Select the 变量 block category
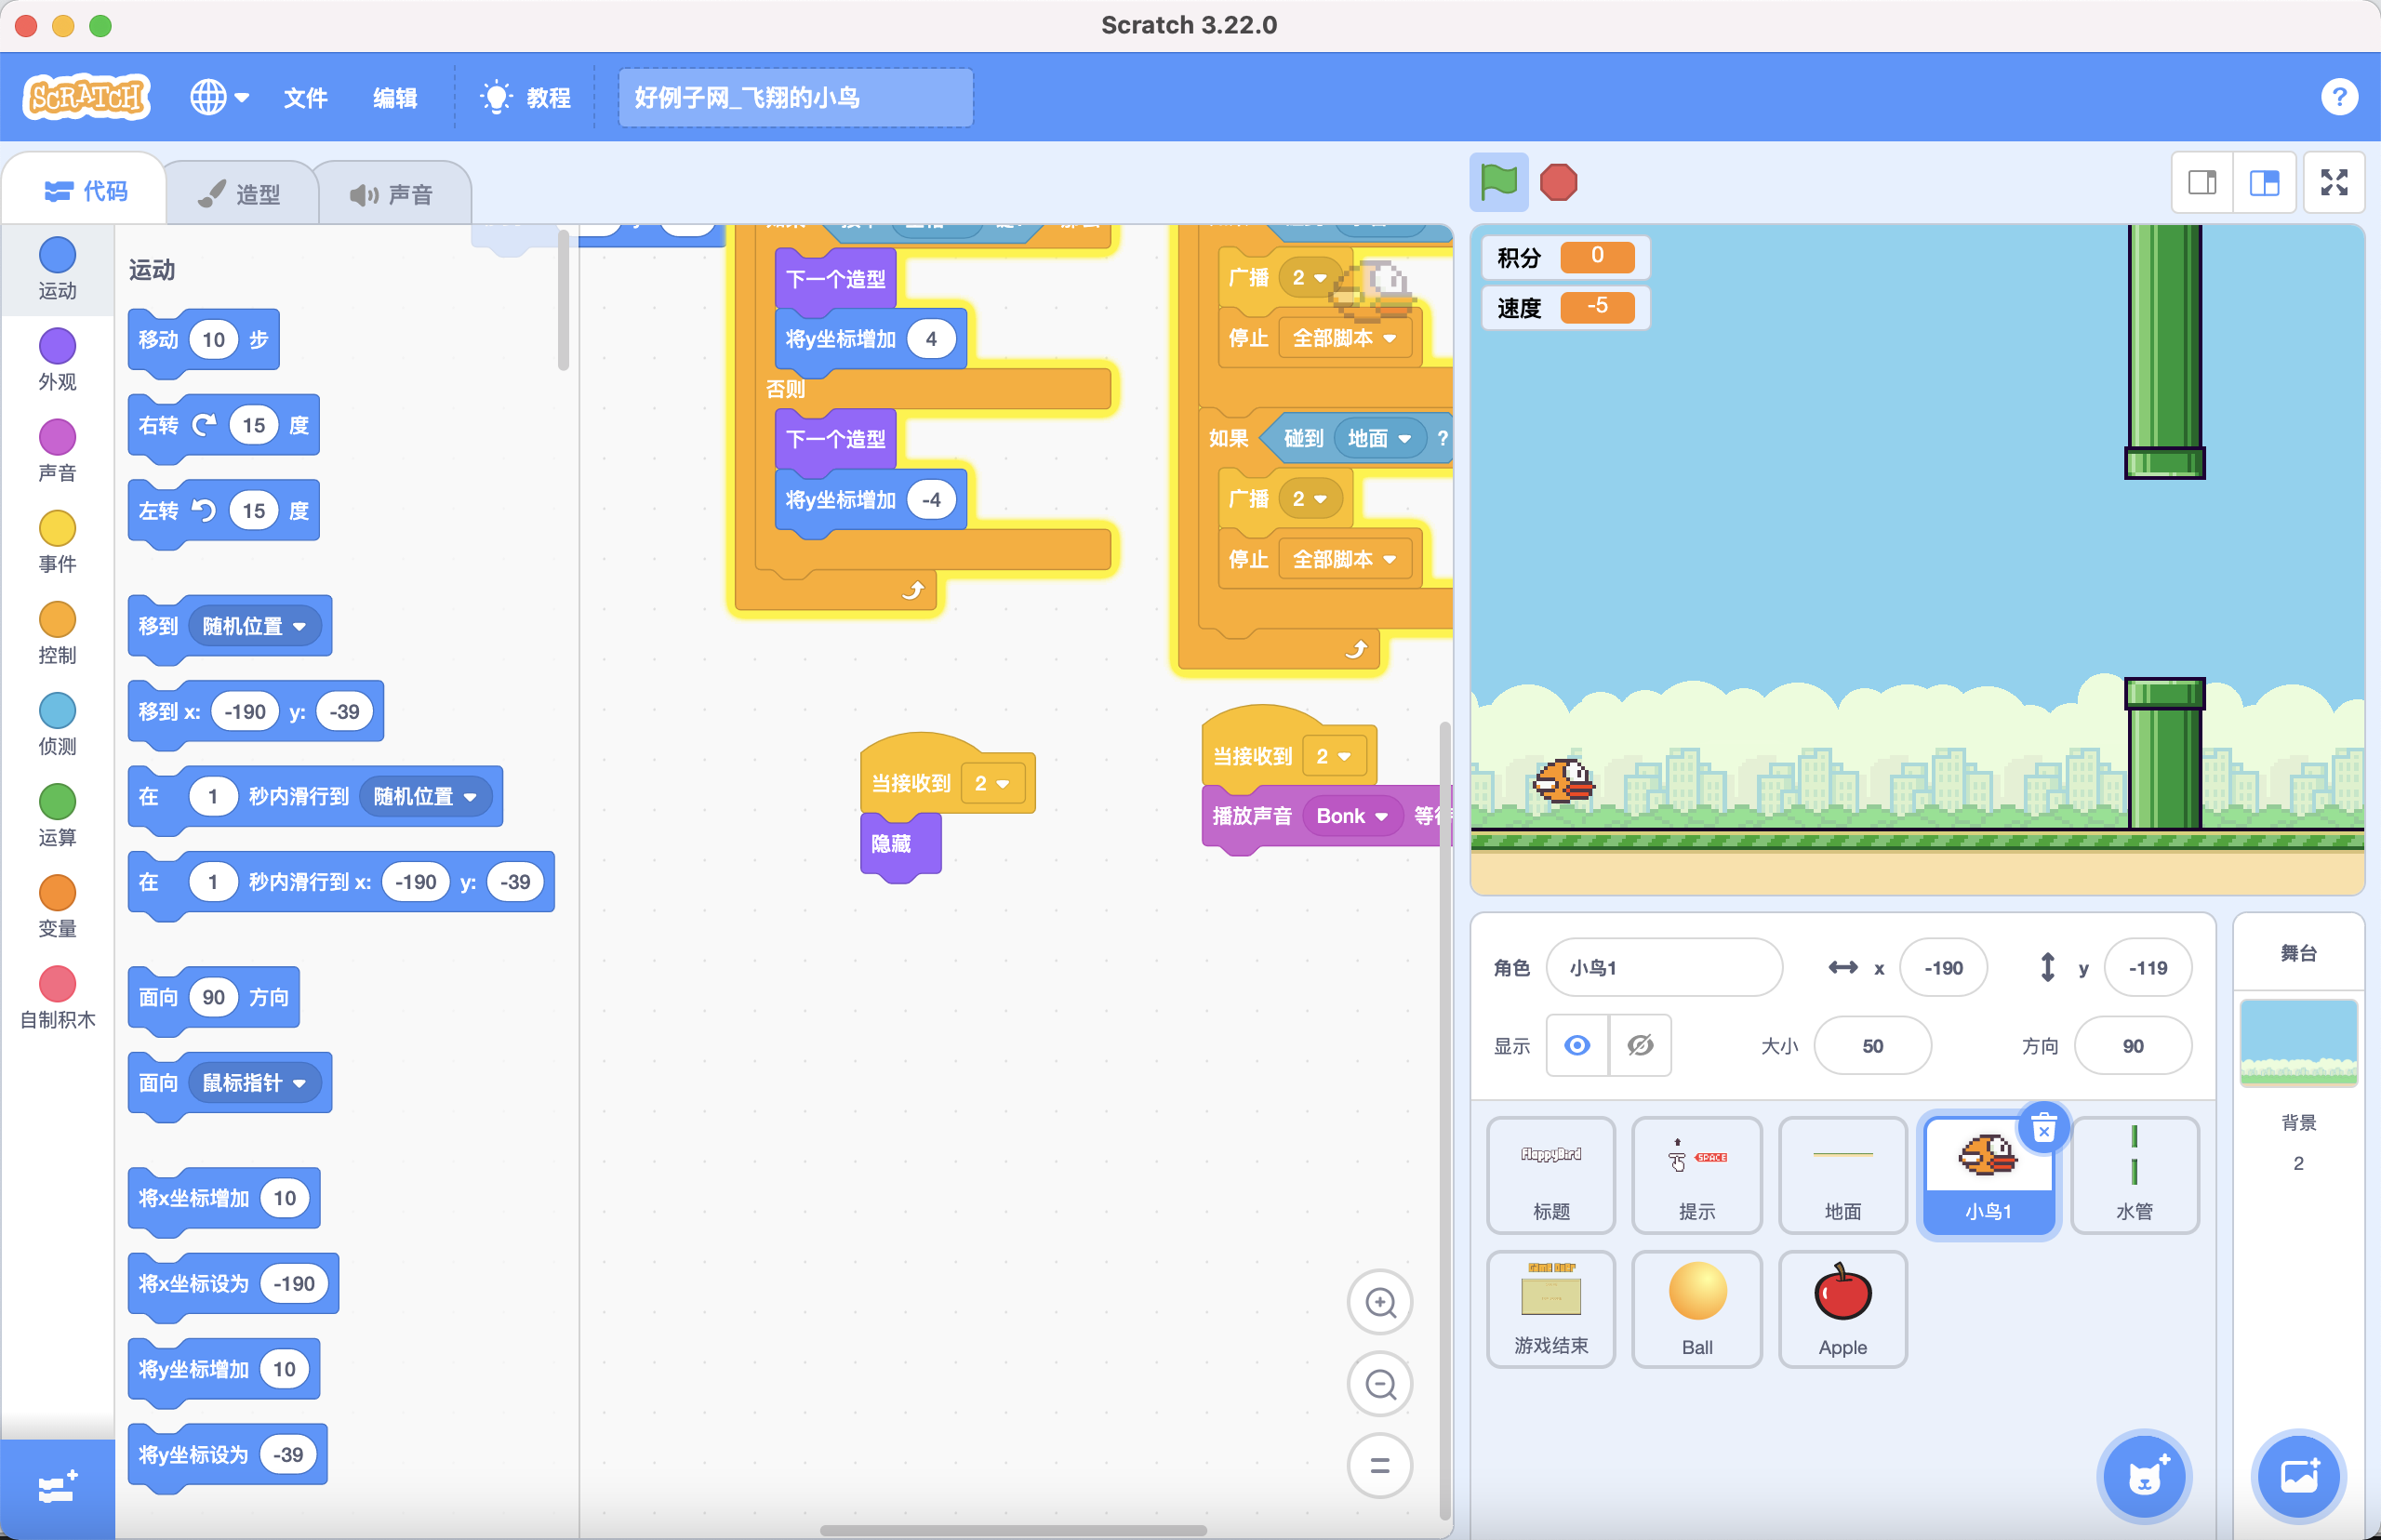This screenshot has width=2381, height=1540. click(57, 905)
